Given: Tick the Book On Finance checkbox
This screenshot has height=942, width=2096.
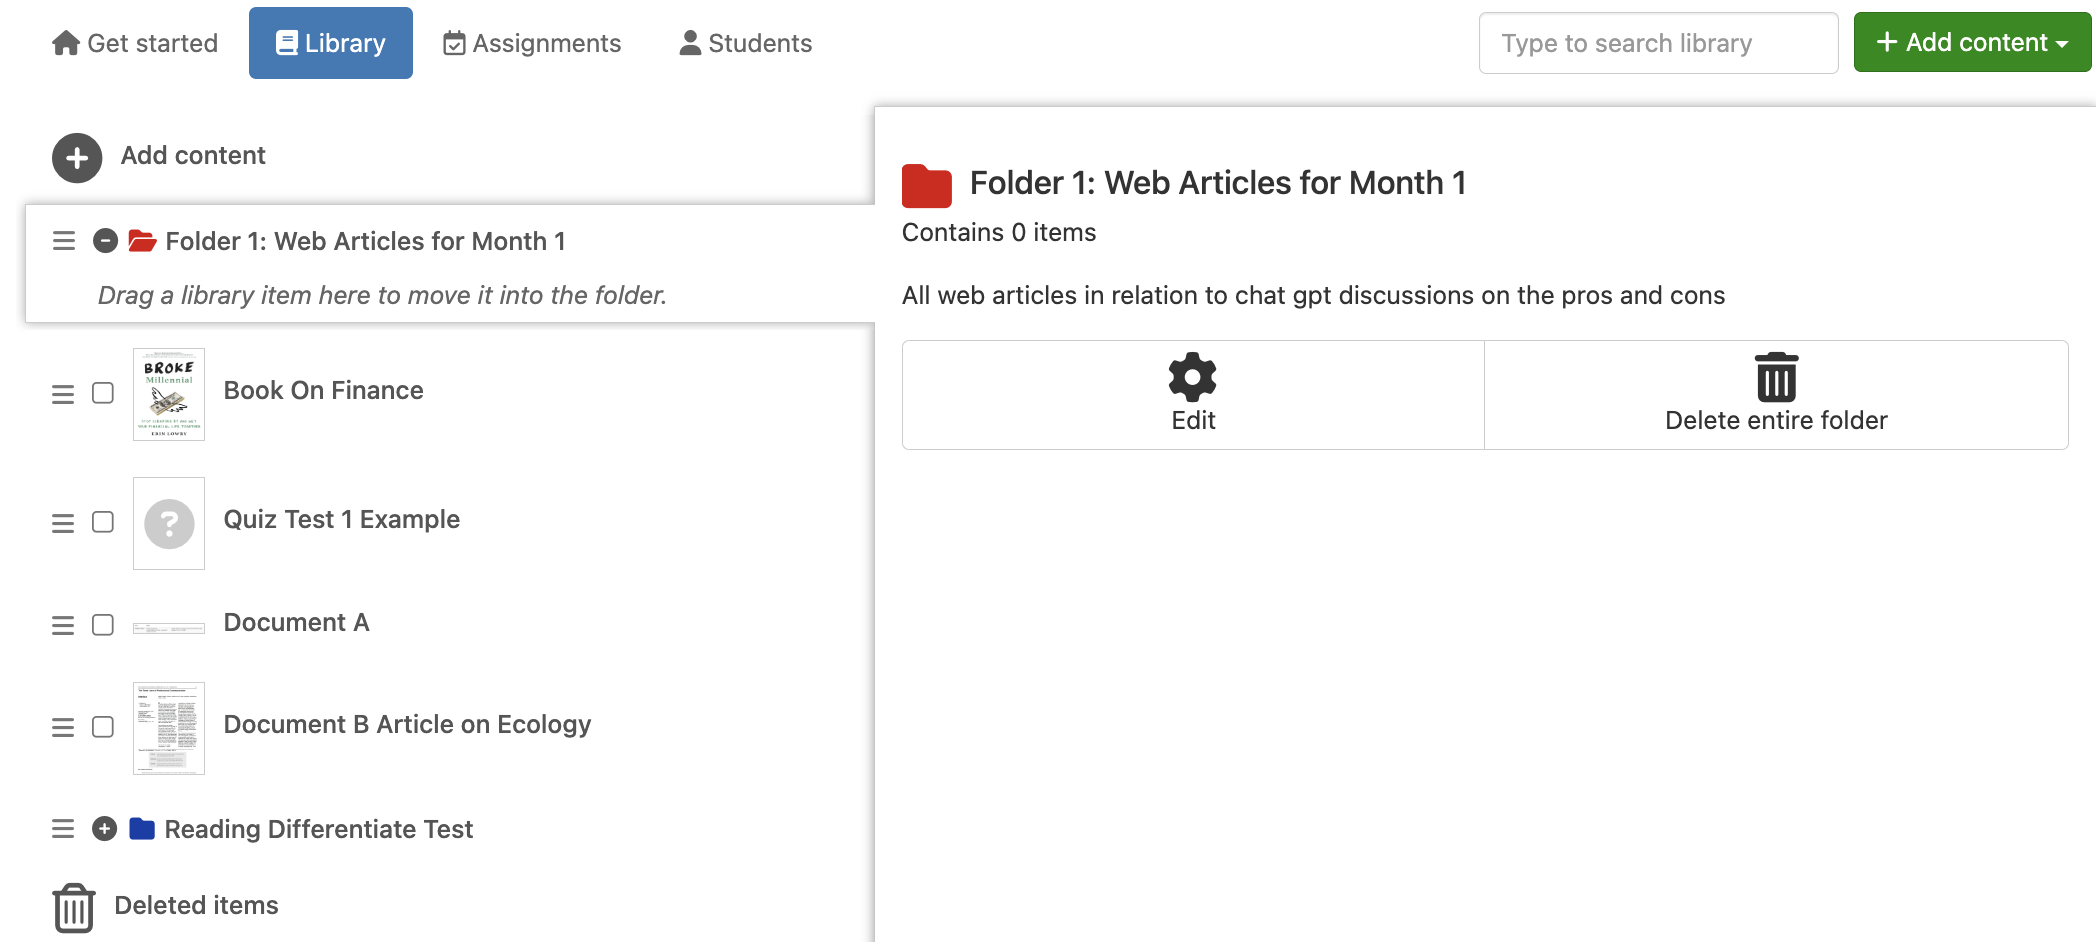Looking at the screenshot, I should [103, 394].
